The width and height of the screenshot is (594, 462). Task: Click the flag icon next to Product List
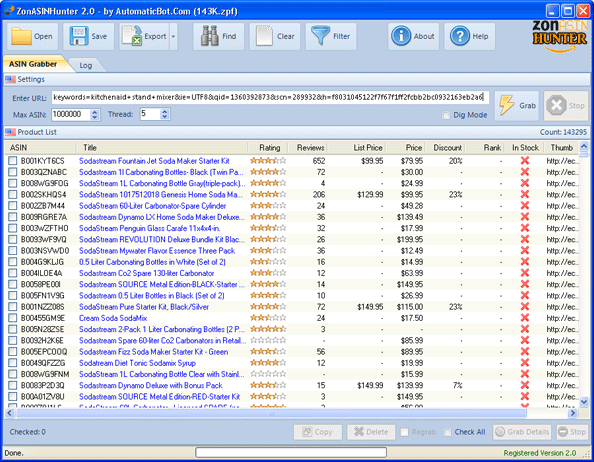[10, 132]
